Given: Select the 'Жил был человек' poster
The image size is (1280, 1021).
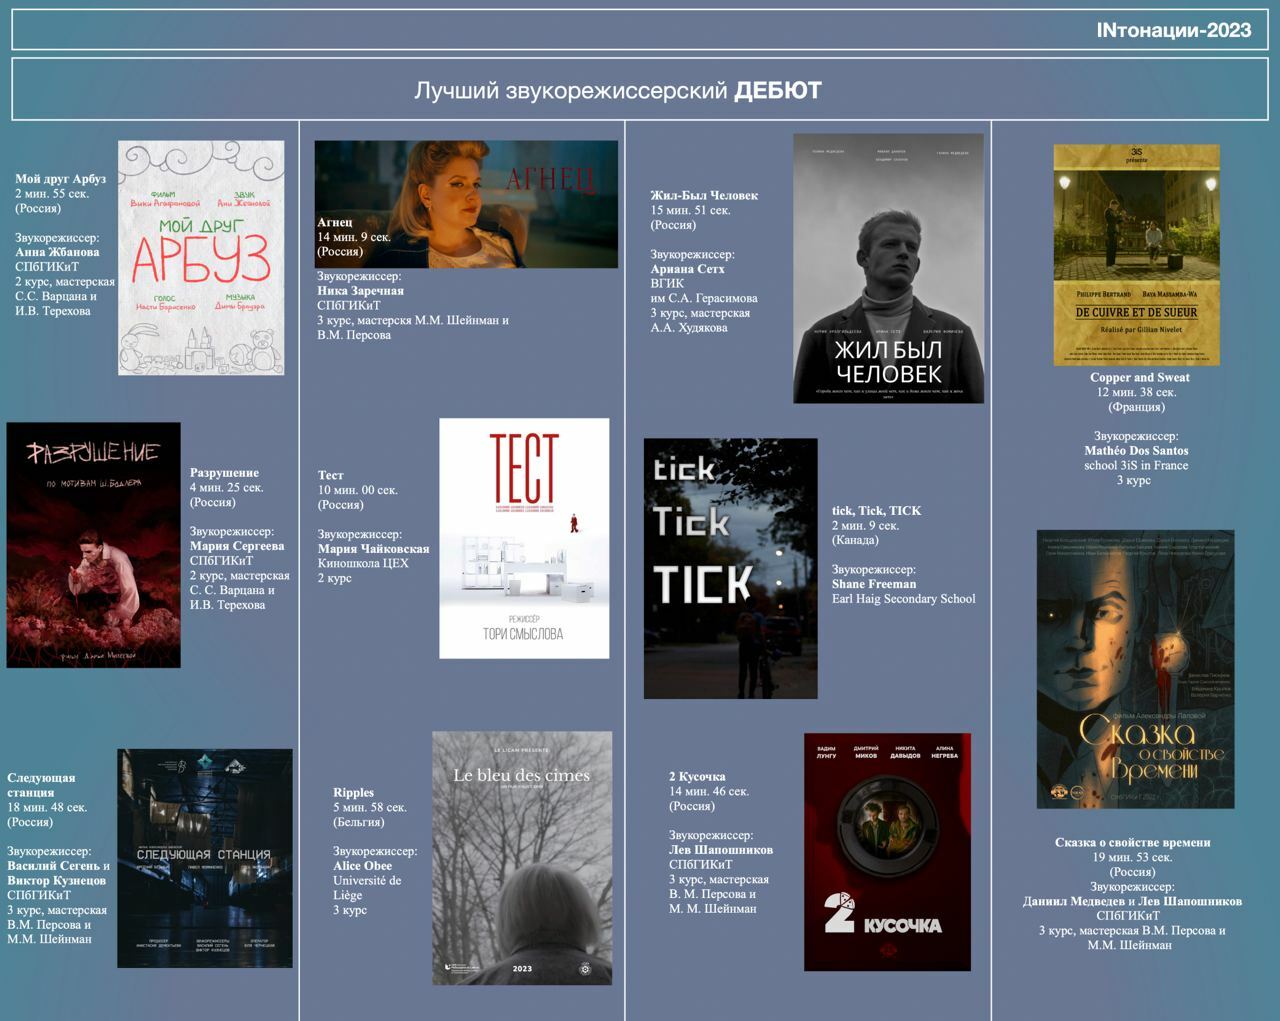Looking at the screenshot, I should click(888, 269).
